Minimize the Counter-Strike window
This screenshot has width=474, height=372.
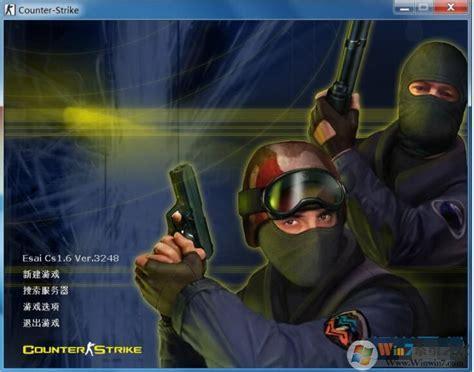click(404, 7)
